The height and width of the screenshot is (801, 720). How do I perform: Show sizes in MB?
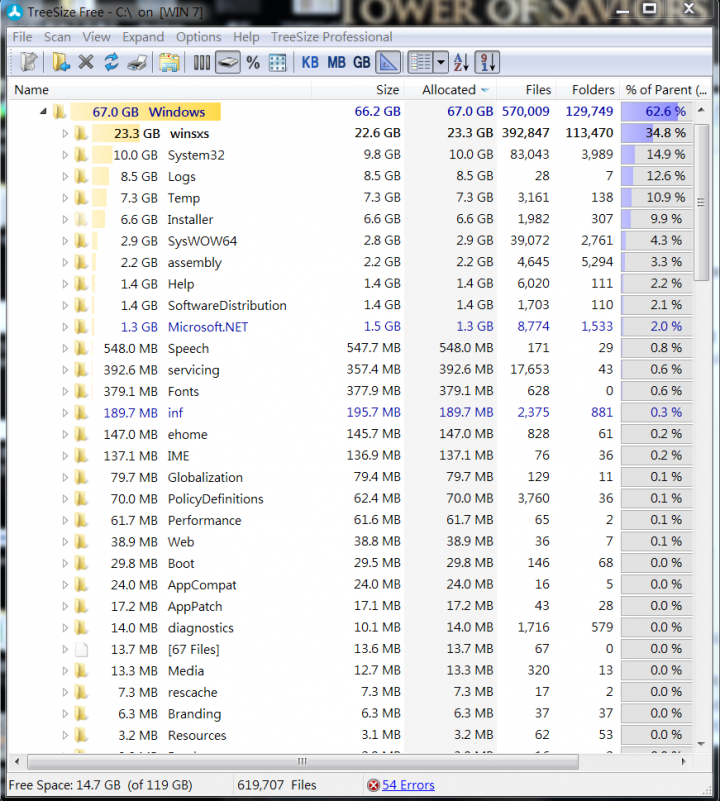pos(336,62)
